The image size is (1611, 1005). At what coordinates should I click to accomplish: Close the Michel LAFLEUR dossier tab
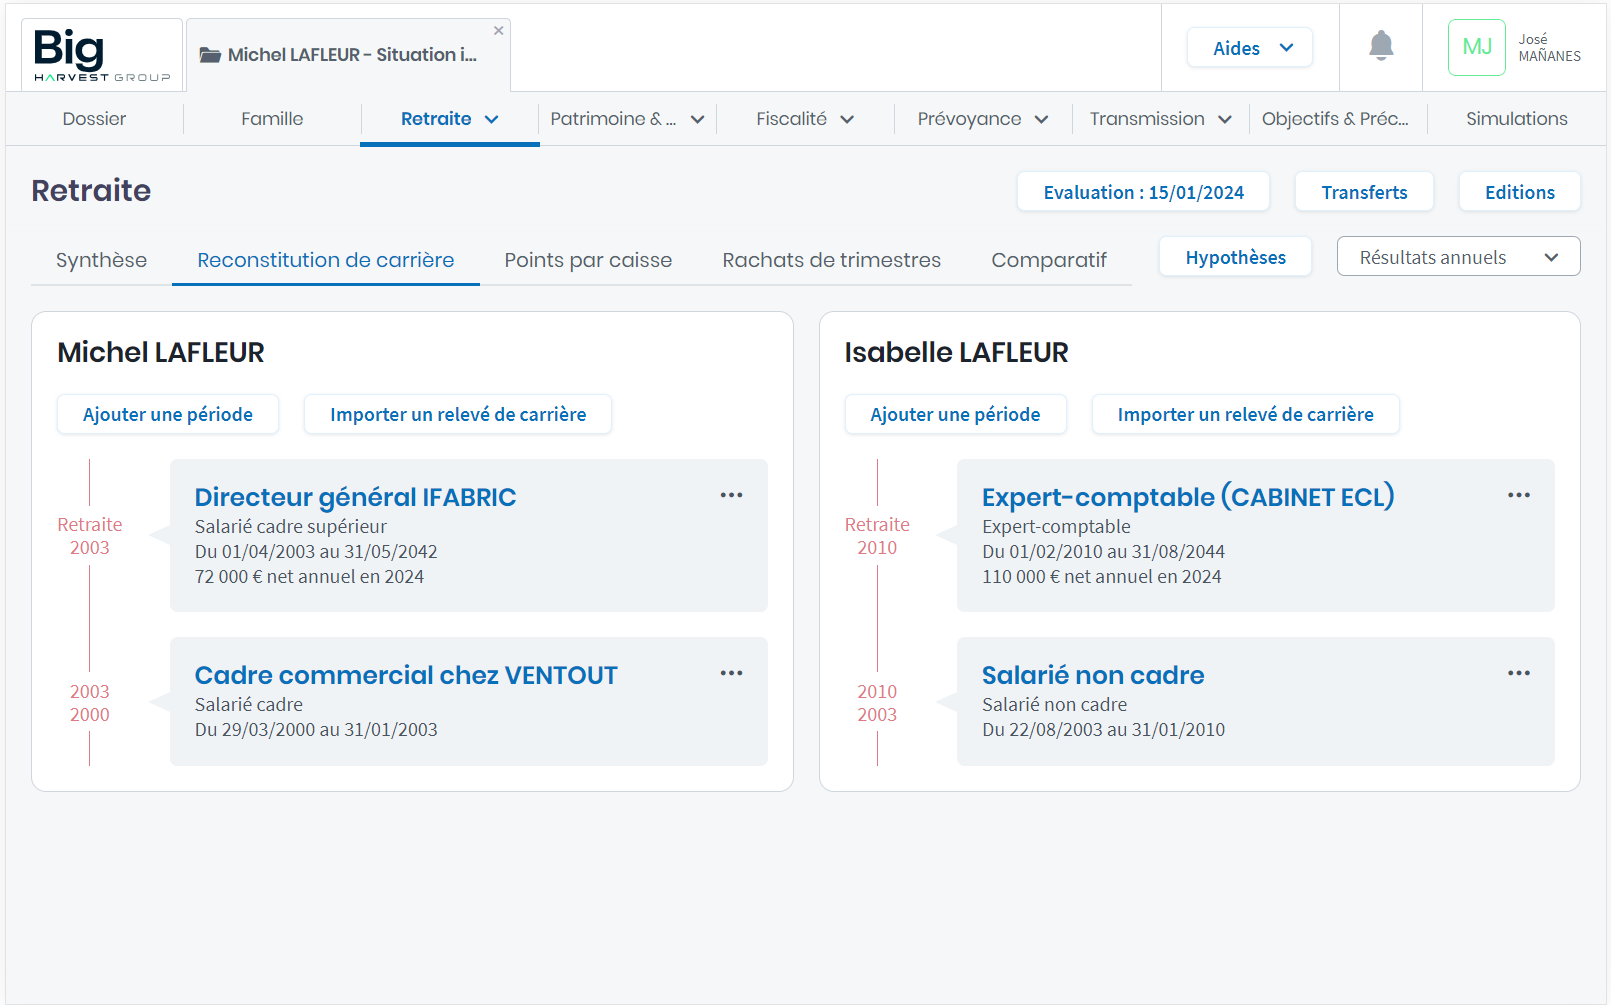(x=498, y=31)
